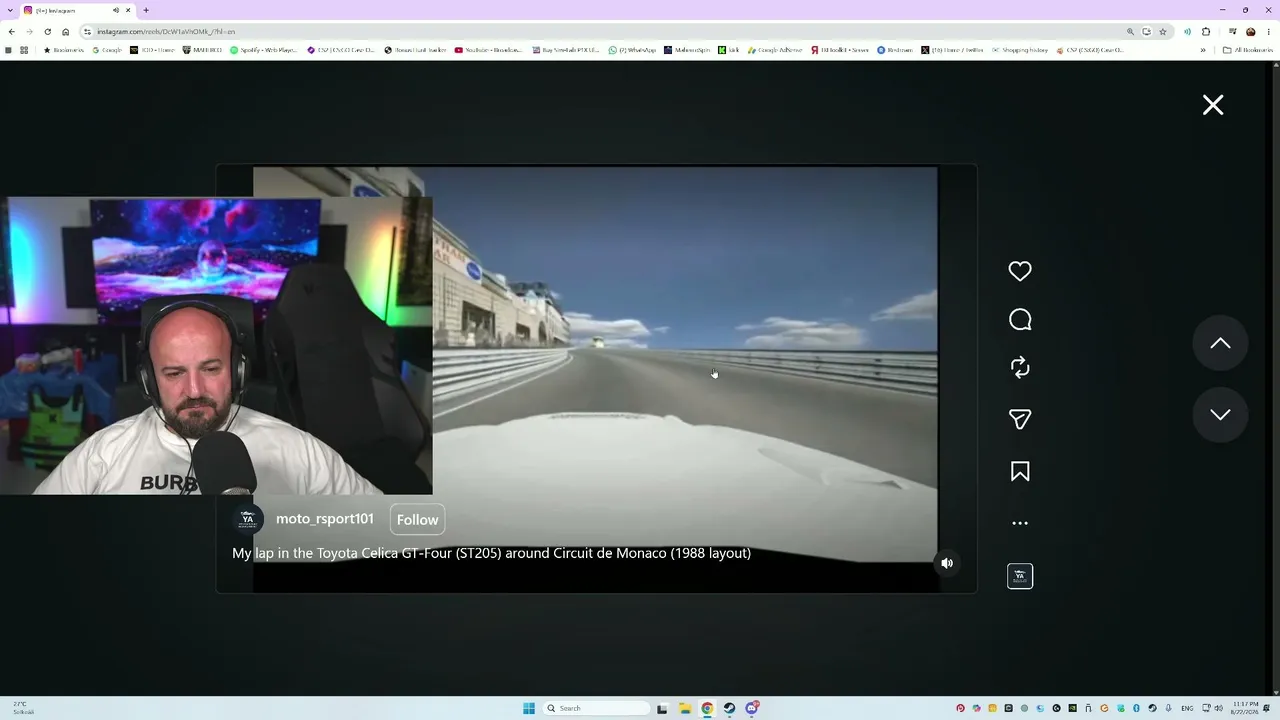The width and height of the screenshot is (1280, 720).
Task: Open the audio thumbnail below the three dots
Action: coord(1020,576)
